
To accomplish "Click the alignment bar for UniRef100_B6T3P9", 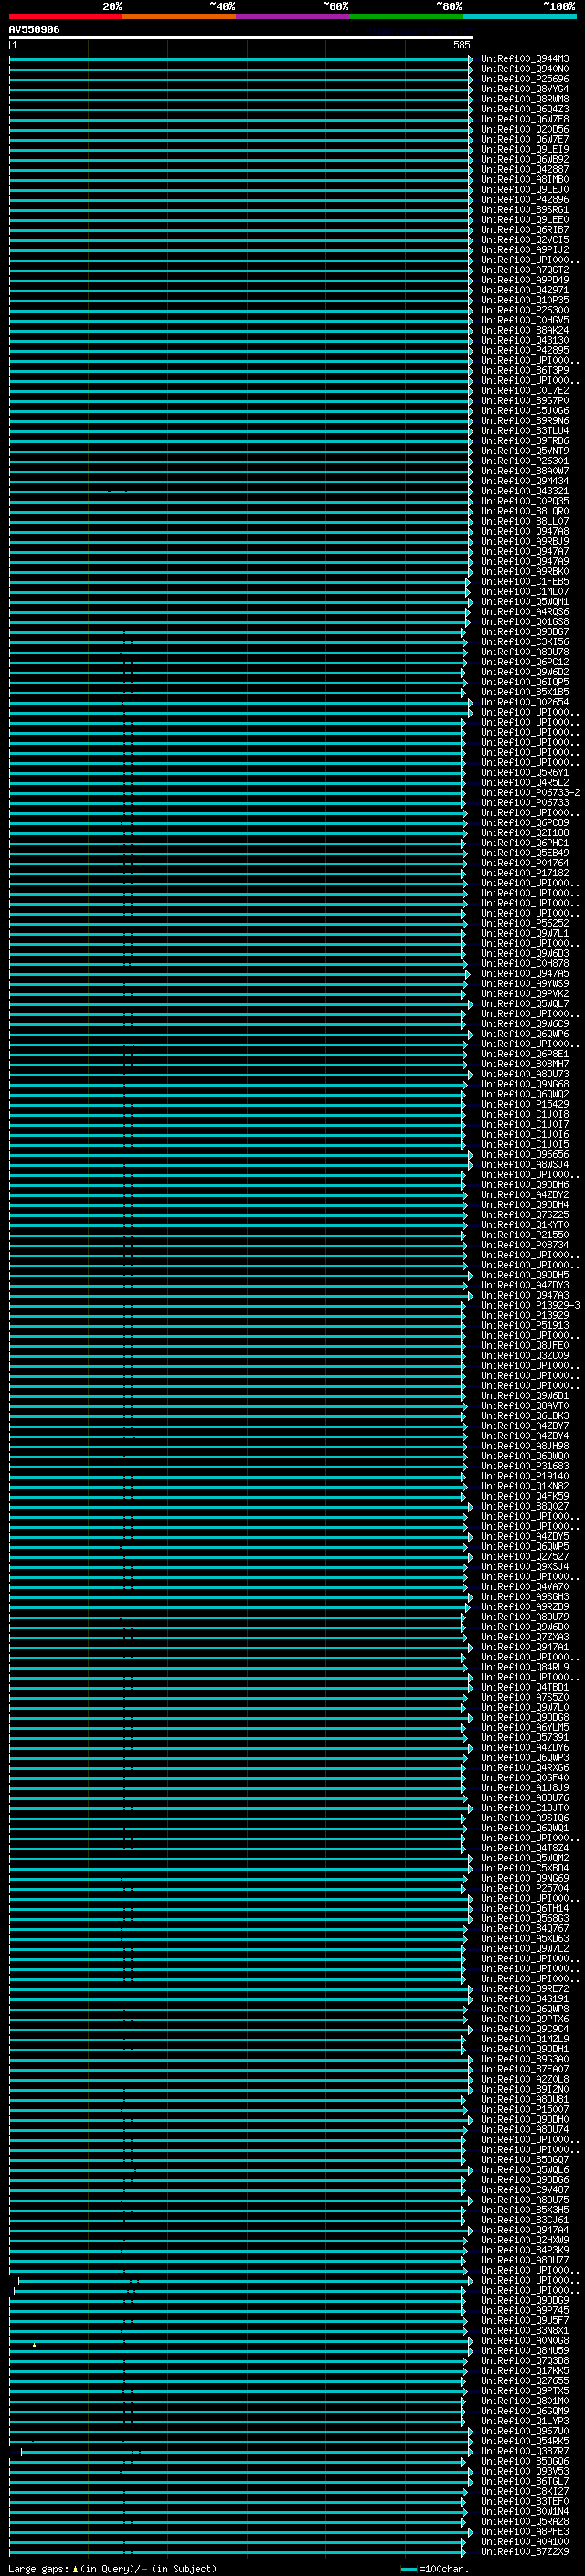I will tap(241, 371).
